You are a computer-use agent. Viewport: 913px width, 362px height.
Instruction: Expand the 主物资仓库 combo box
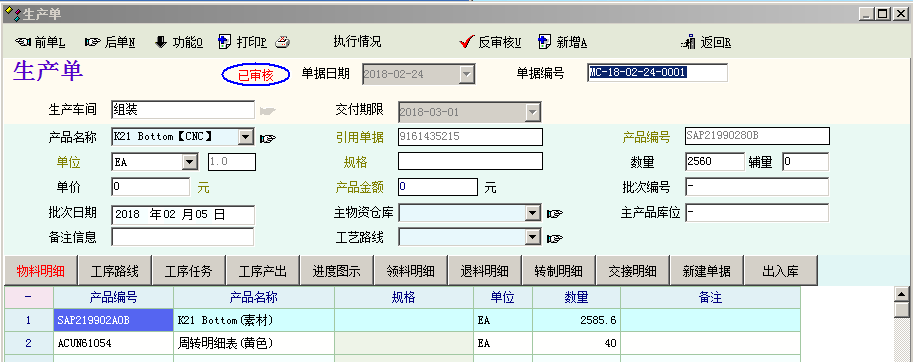pyautogui.click(x=533, y=214)
